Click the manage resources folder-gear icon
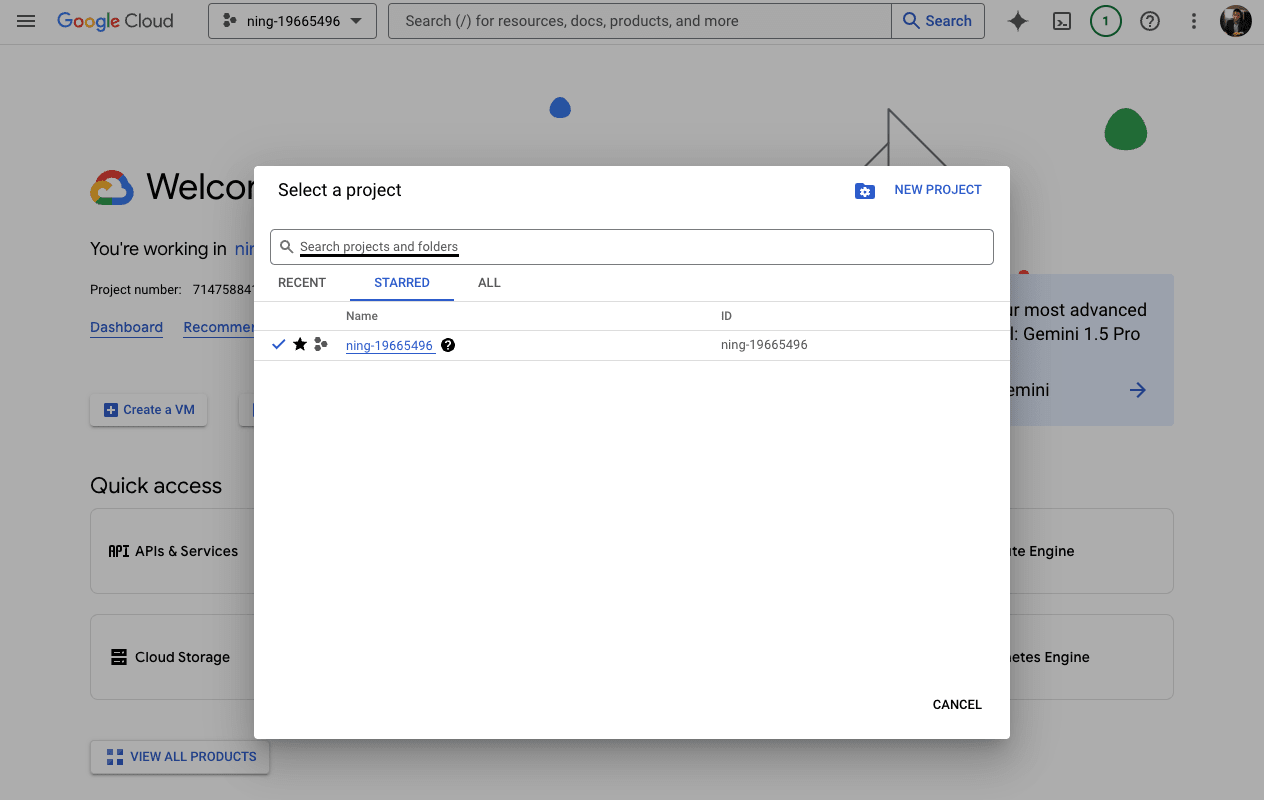This screenshot has height=800, width=1264. click(x=865, y=190)
